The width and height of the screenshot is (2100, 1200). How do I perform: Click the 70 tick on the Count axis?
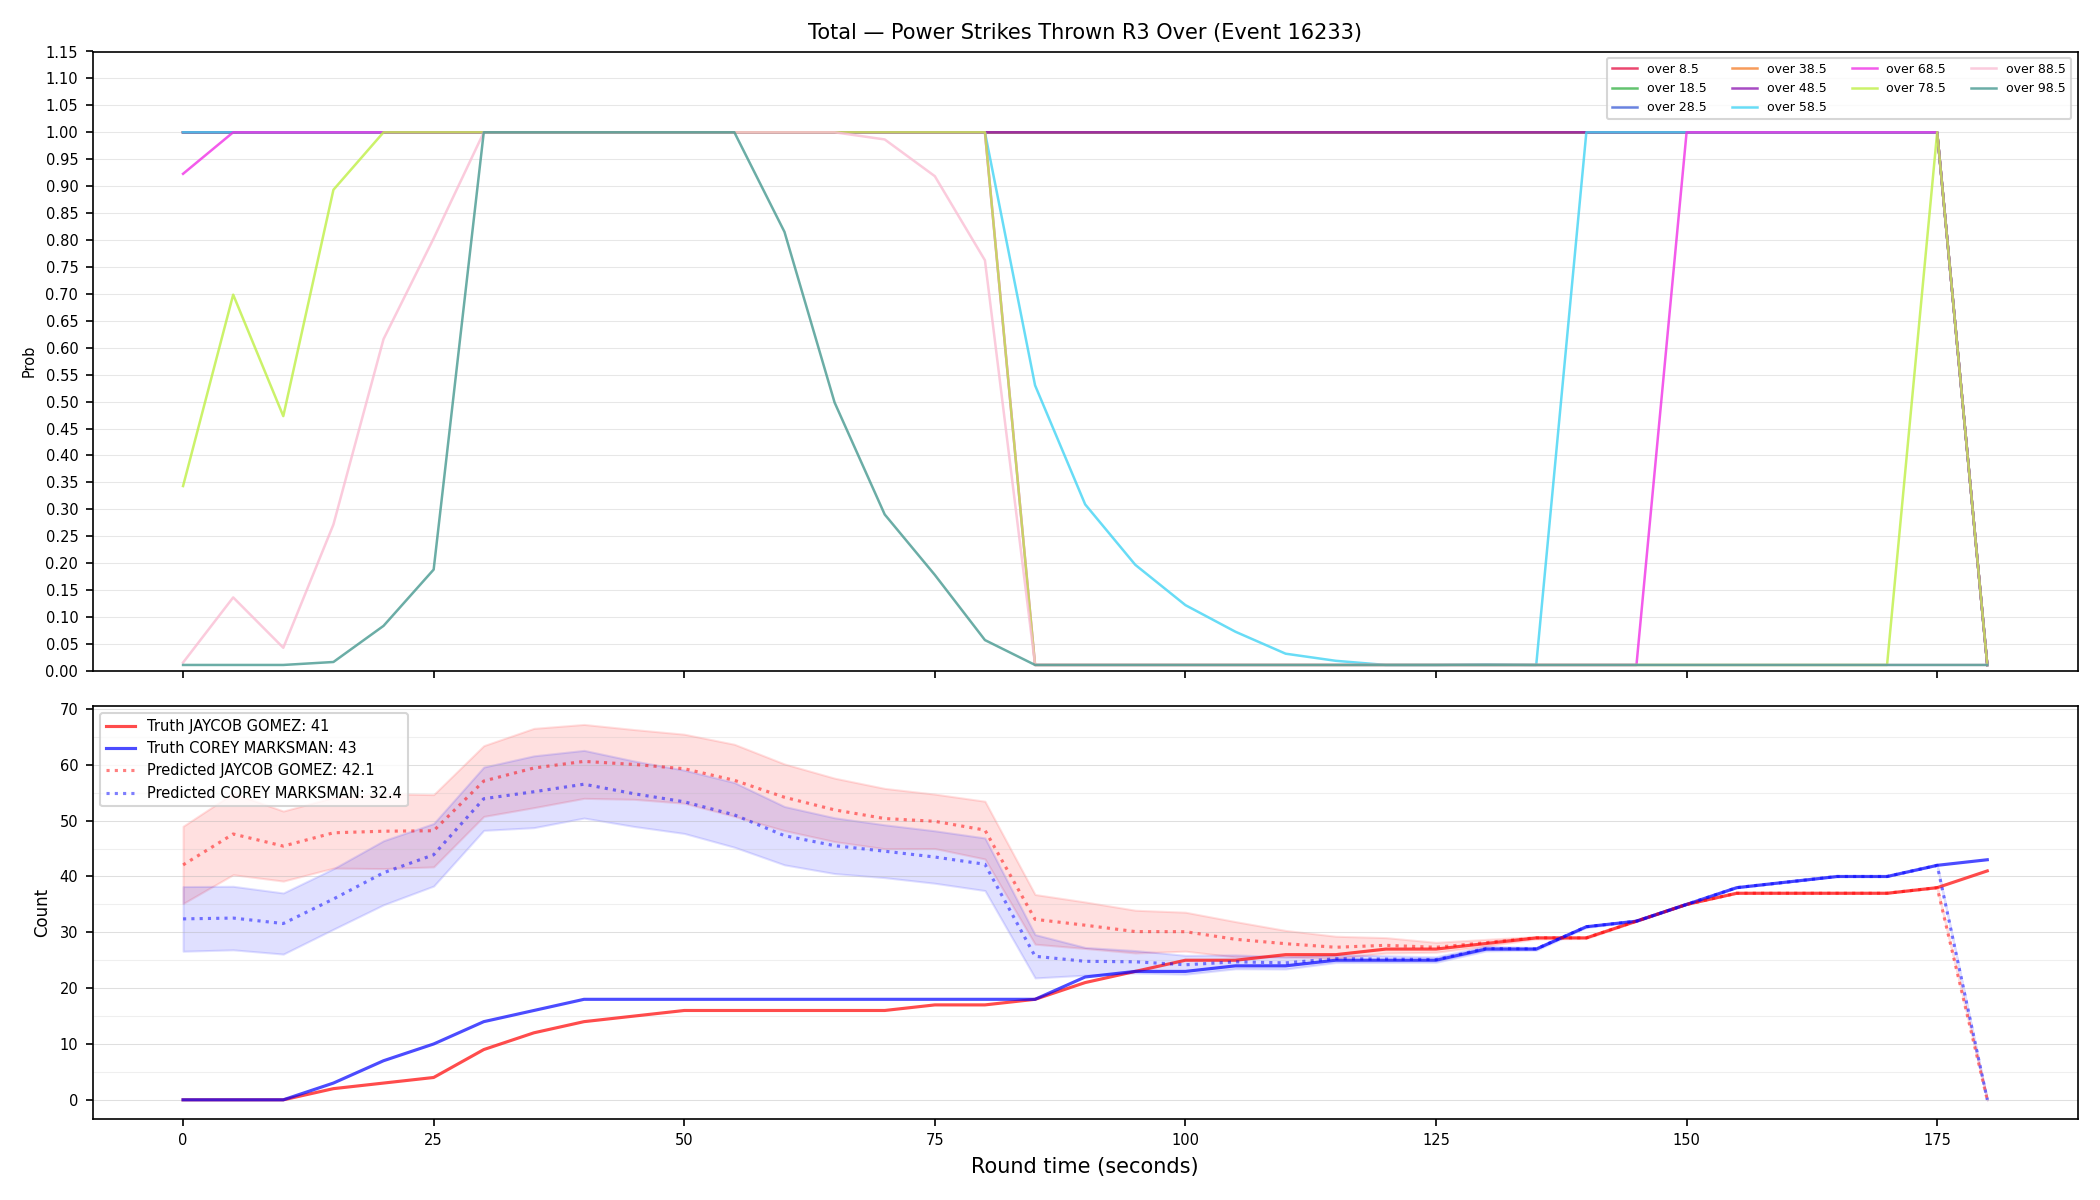click(x=69, y=710)
